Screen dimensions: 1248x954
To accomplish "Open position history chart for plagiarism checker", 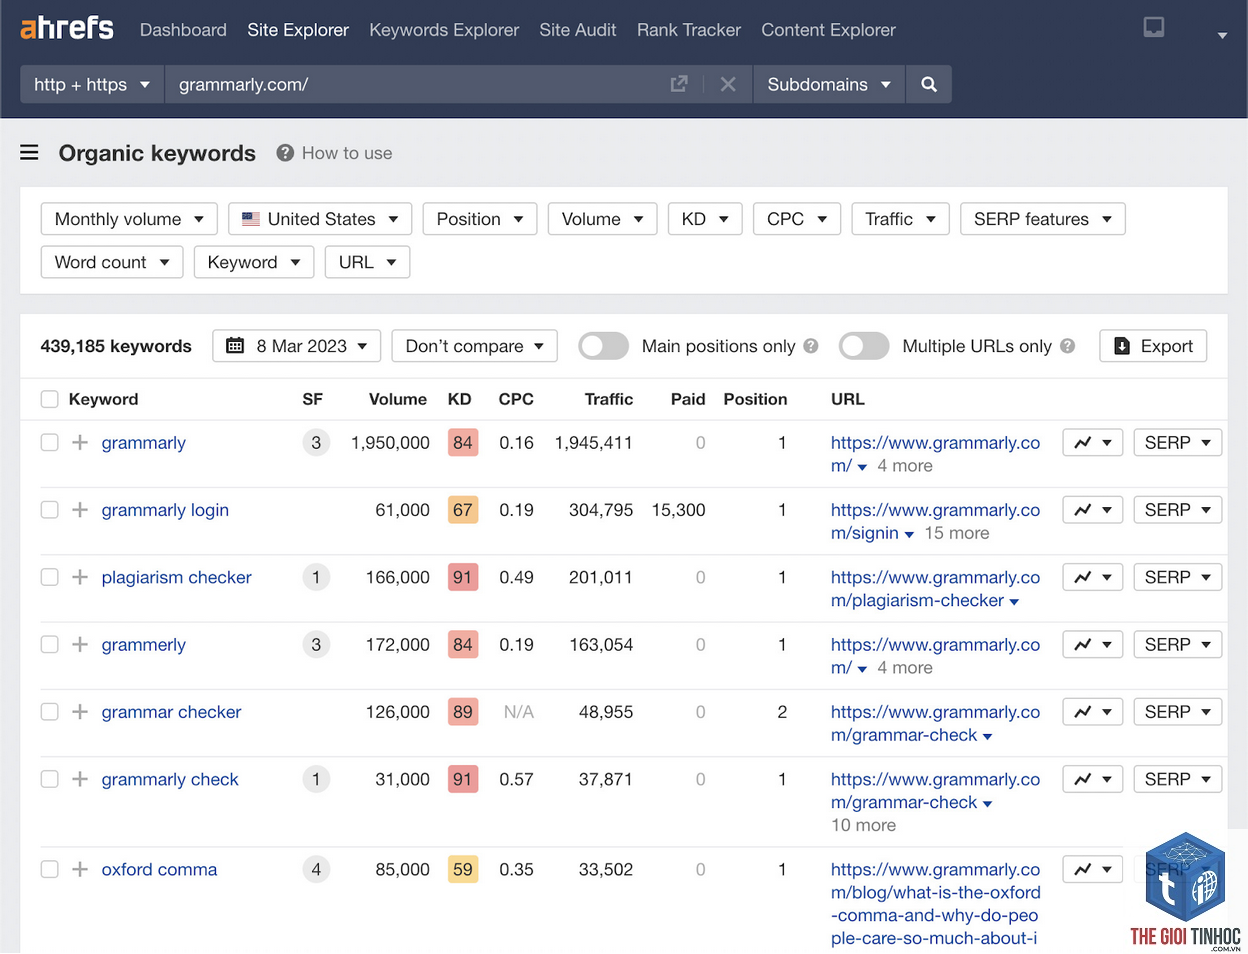I will (1093, 577).
